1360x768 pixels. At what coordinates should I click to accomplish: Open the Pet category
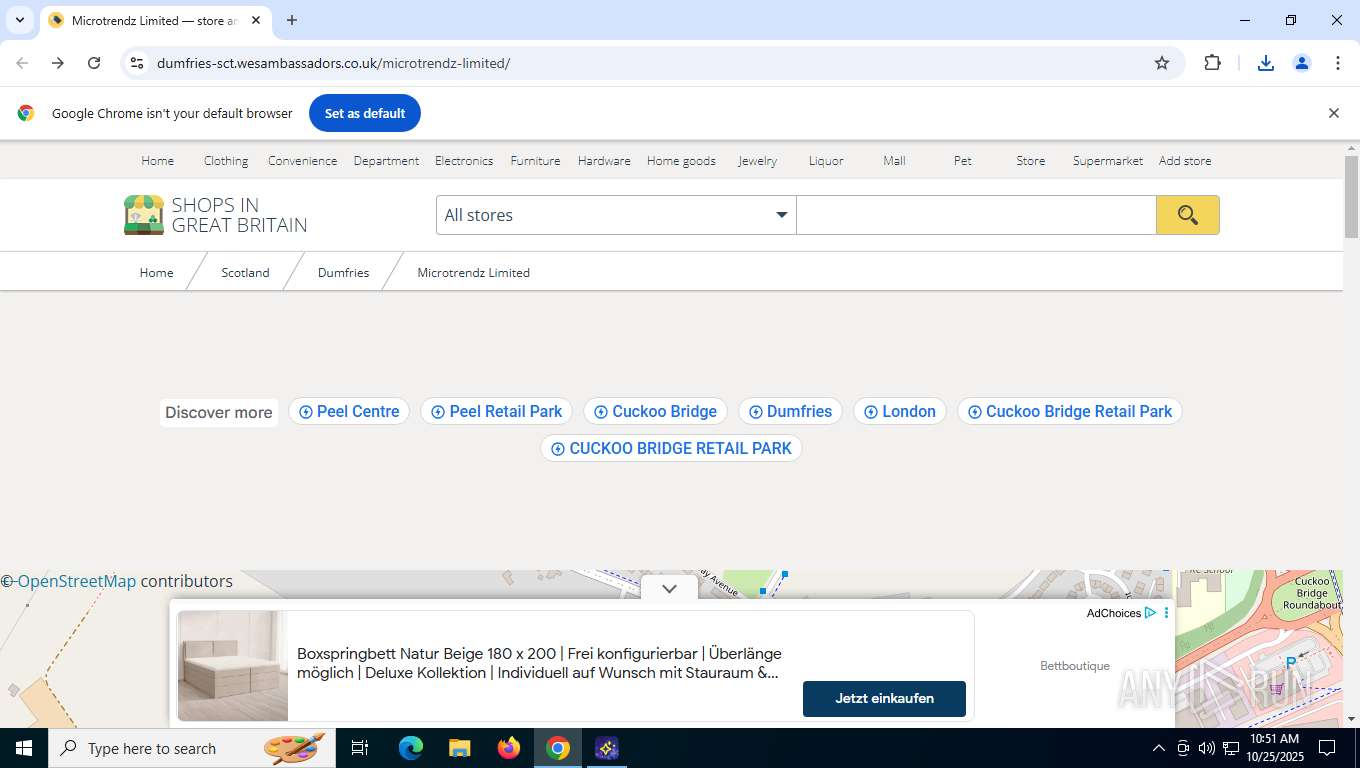pos(962,160)
